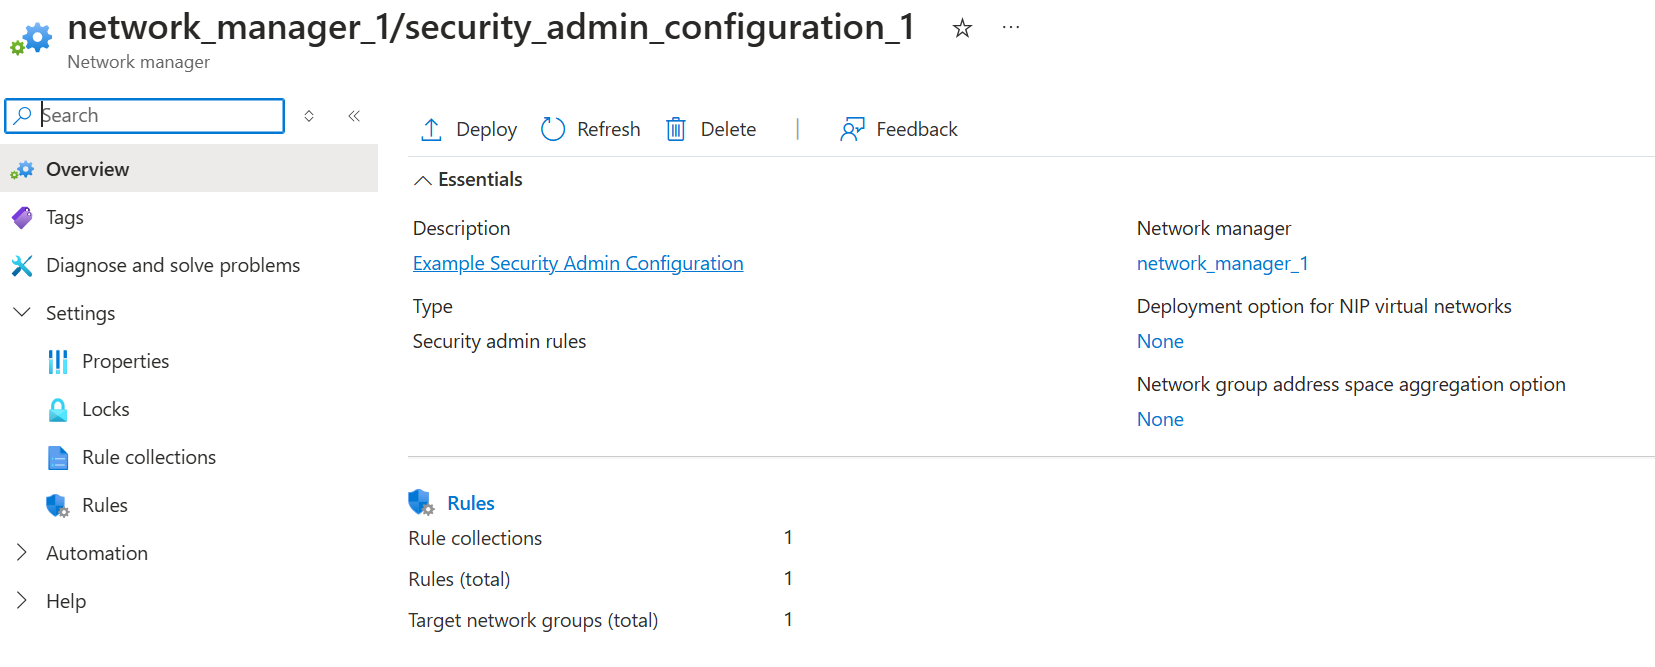Click the favorite star icon
This screenshot has height=667, width=1655.
[x=962, y=29]
